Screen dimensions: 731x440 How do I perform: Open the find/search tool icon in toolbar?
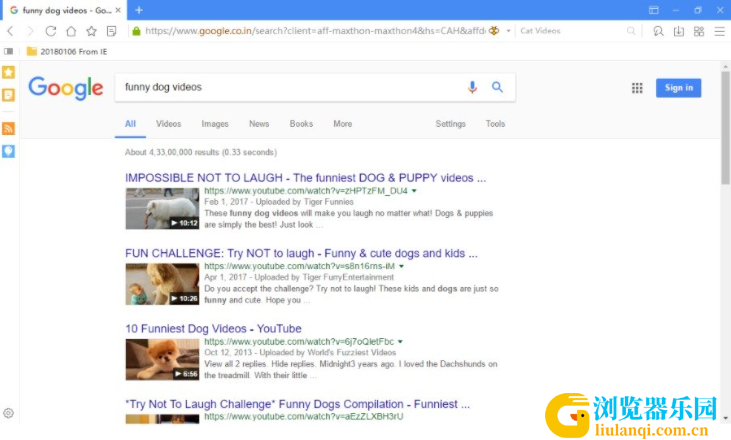point(658,31)
